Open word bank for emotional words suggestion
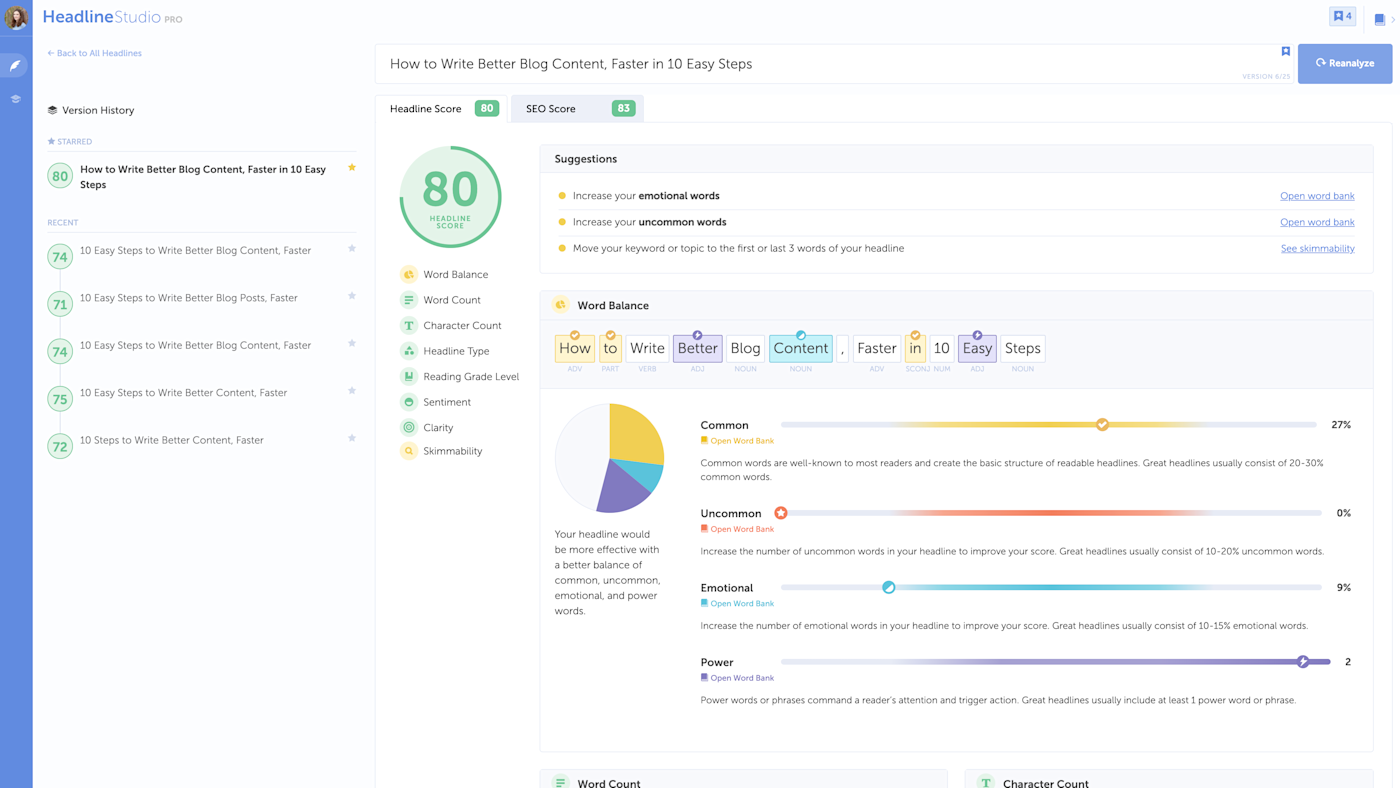The height and width of the screenshot is (788, 1400). (x=1317, y=196)
